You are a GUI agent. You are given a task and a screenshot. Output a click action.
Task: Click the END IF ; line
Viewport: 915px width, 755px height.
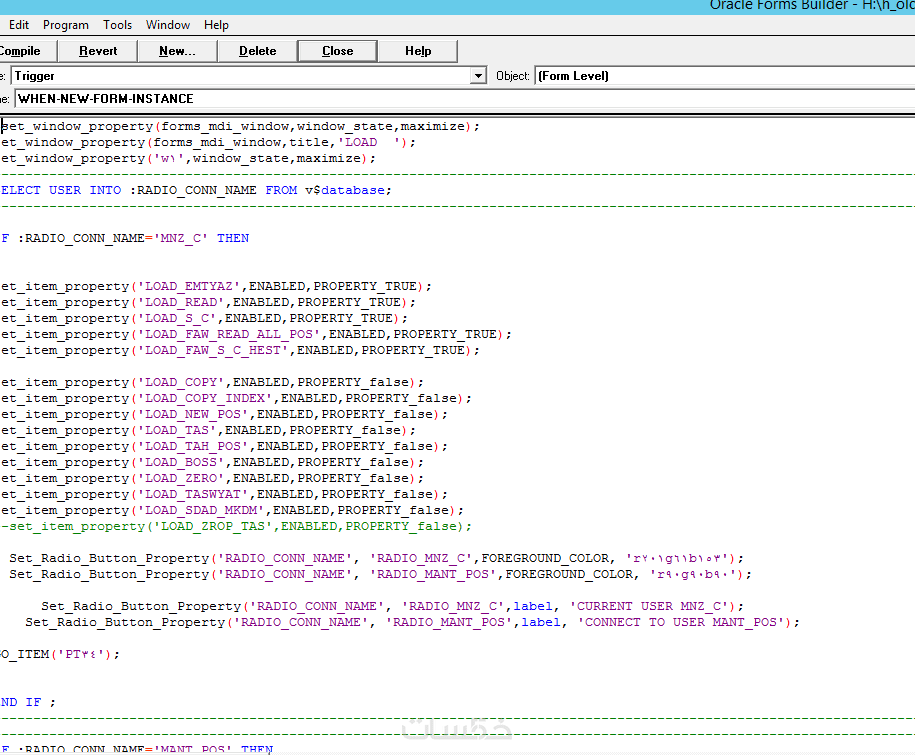click(28, 702)
